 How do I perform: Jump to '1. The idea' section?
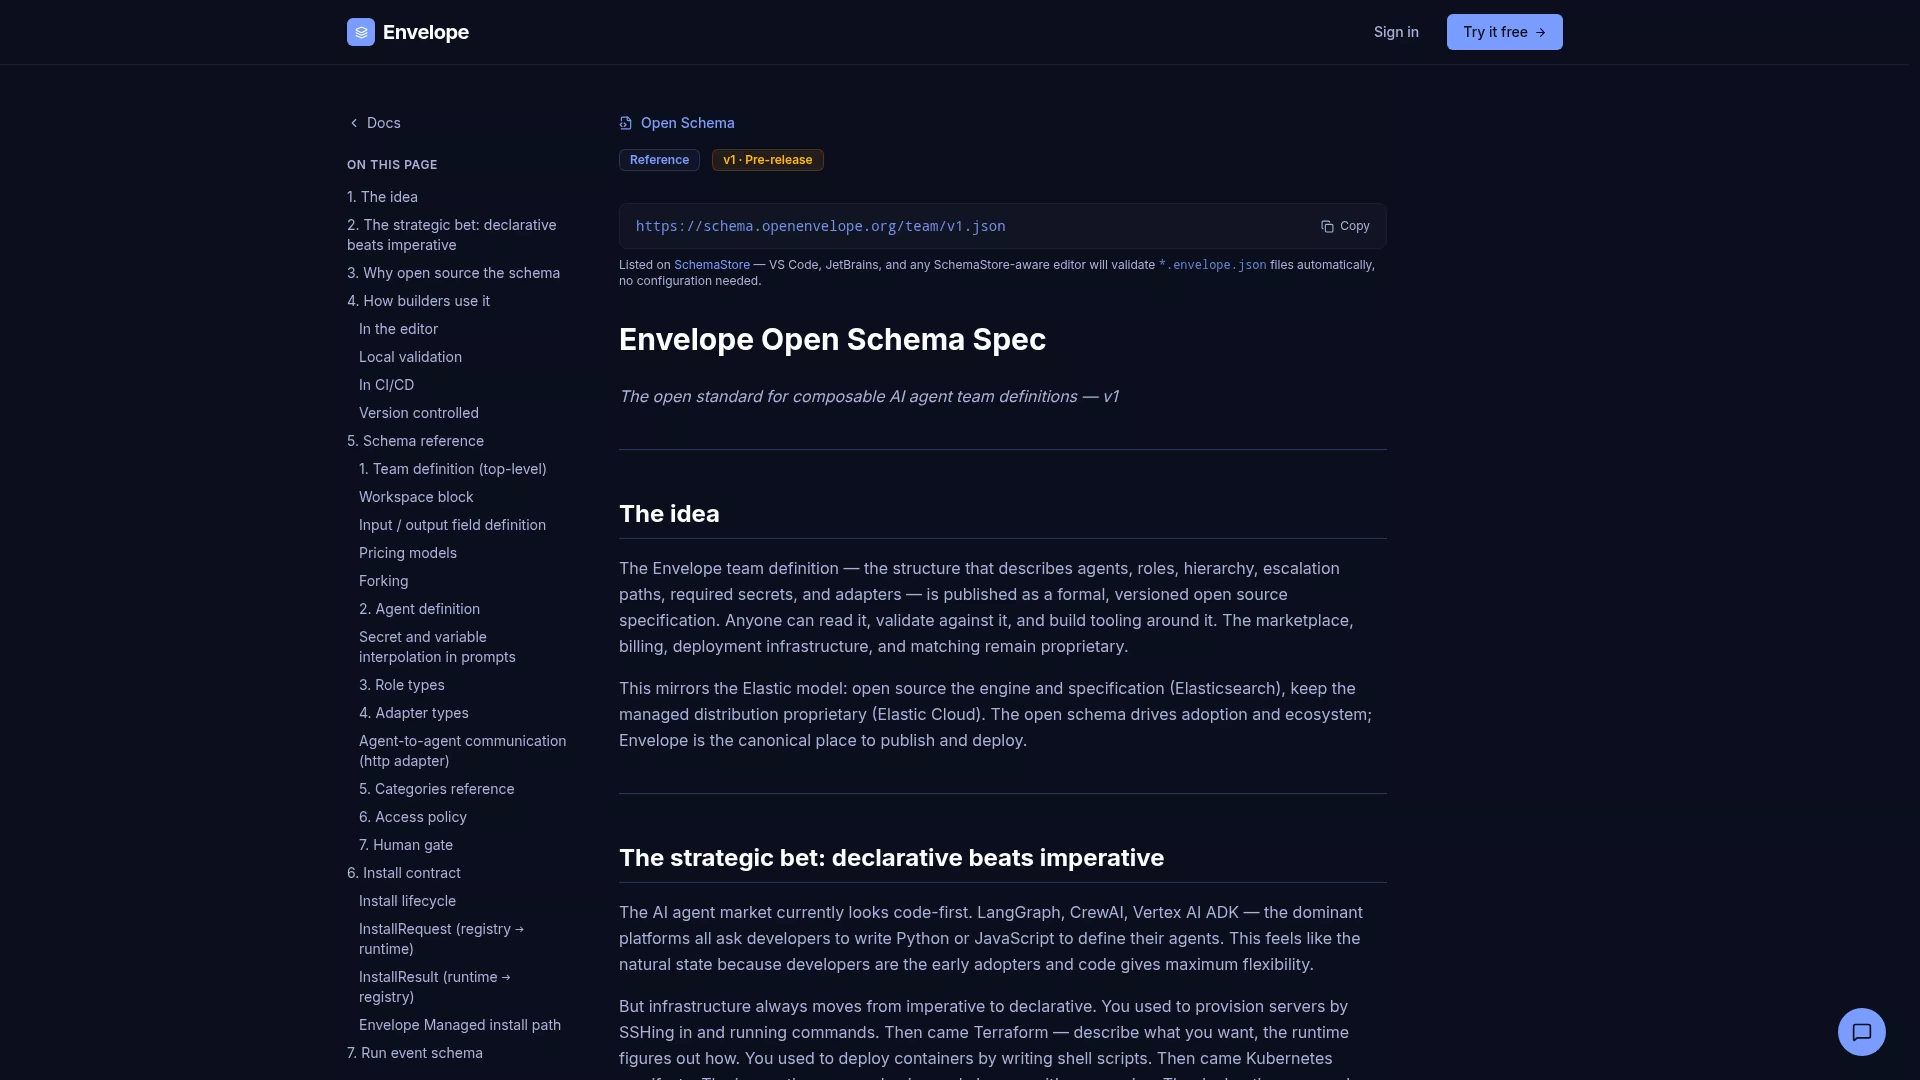[x=383, y=197]
